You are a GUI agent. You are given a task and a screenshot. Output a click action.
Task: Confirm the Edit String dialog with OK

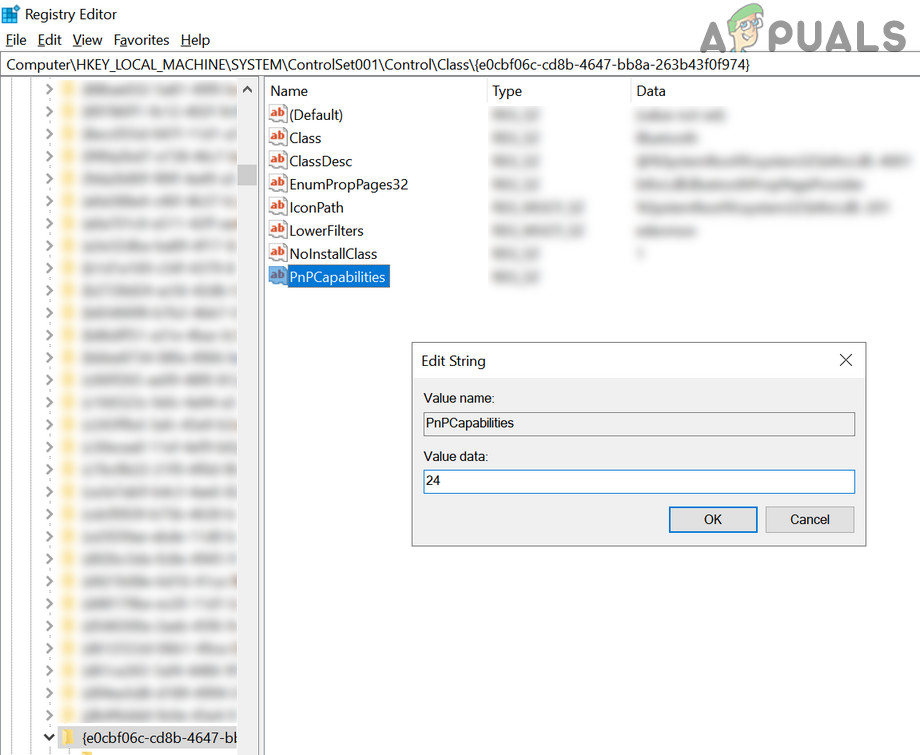click(x=713, y=519)
